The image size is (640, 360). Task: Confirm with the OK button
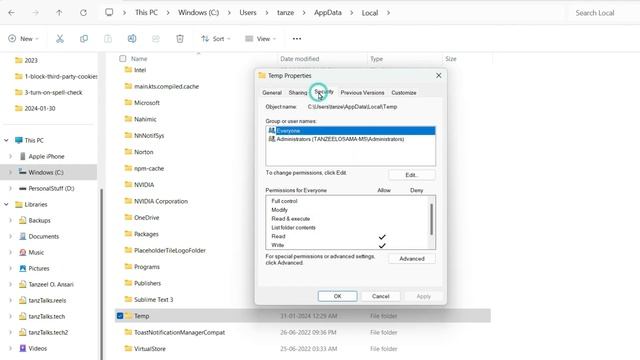338,296
